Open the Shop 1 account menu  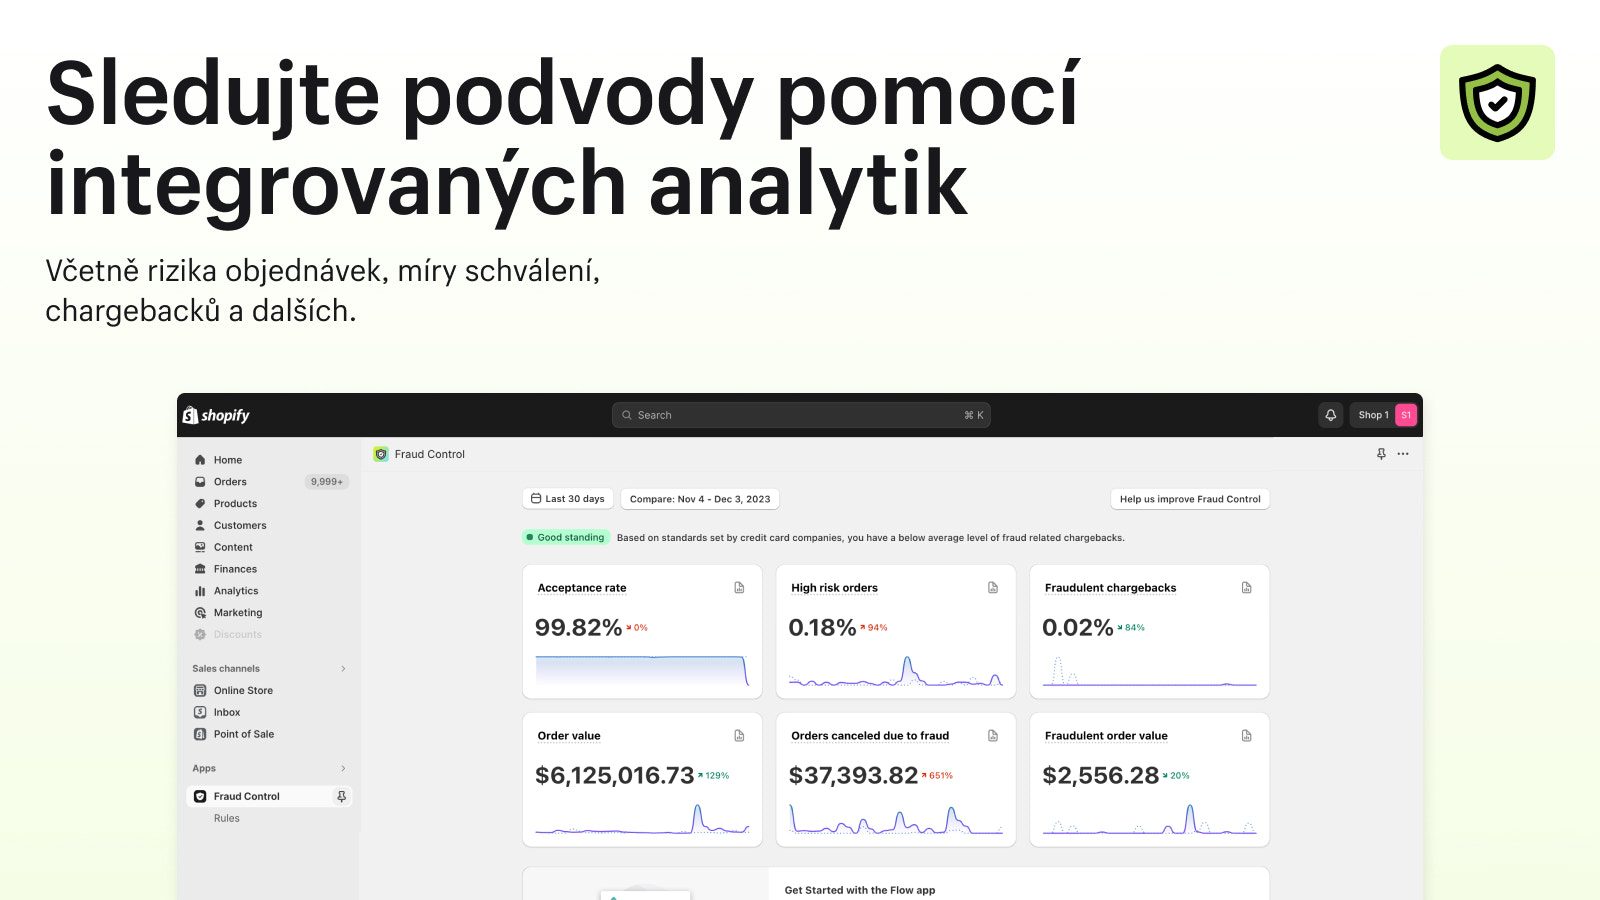pos(1383,415)
